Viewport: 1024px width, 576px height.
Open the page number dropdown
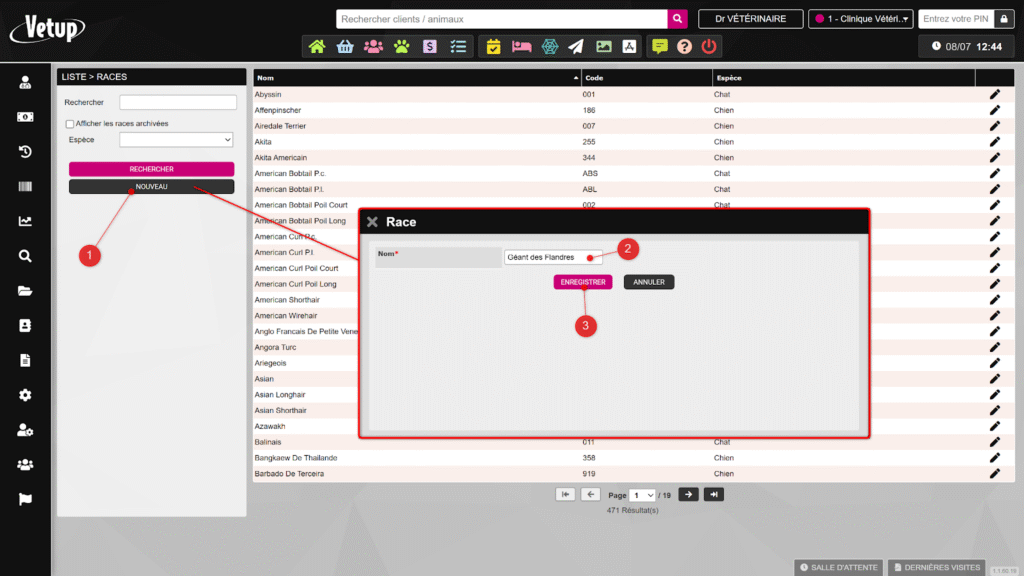642,495
